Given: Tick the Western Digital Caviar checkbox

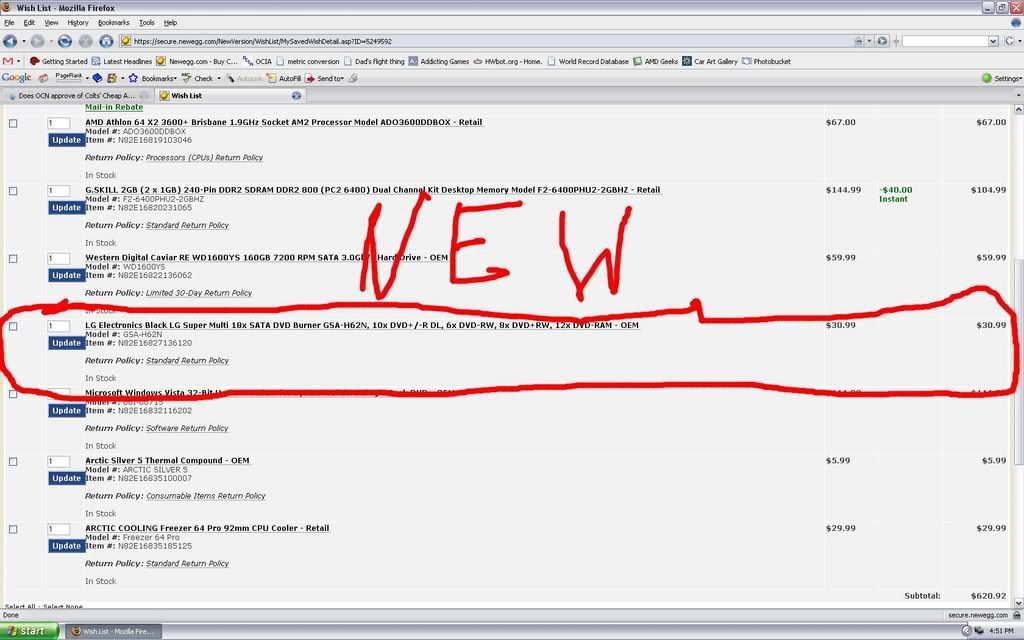Looking at the screenshot, I should click(13, 259).
